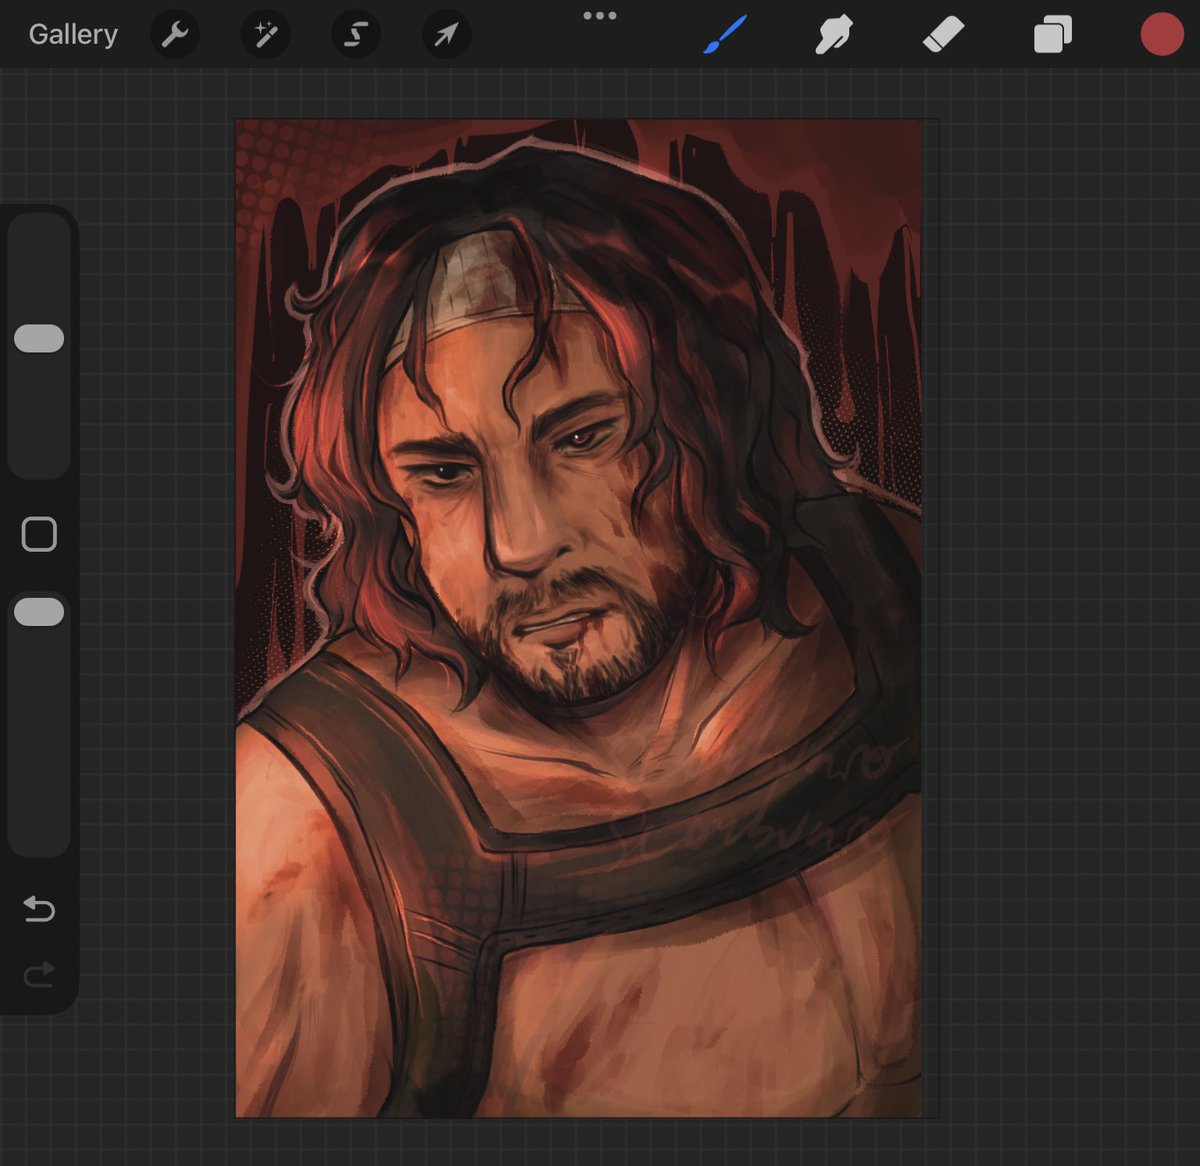Return to the Gallery
The image size is (1200, 1166).
[x=73, y=34]
